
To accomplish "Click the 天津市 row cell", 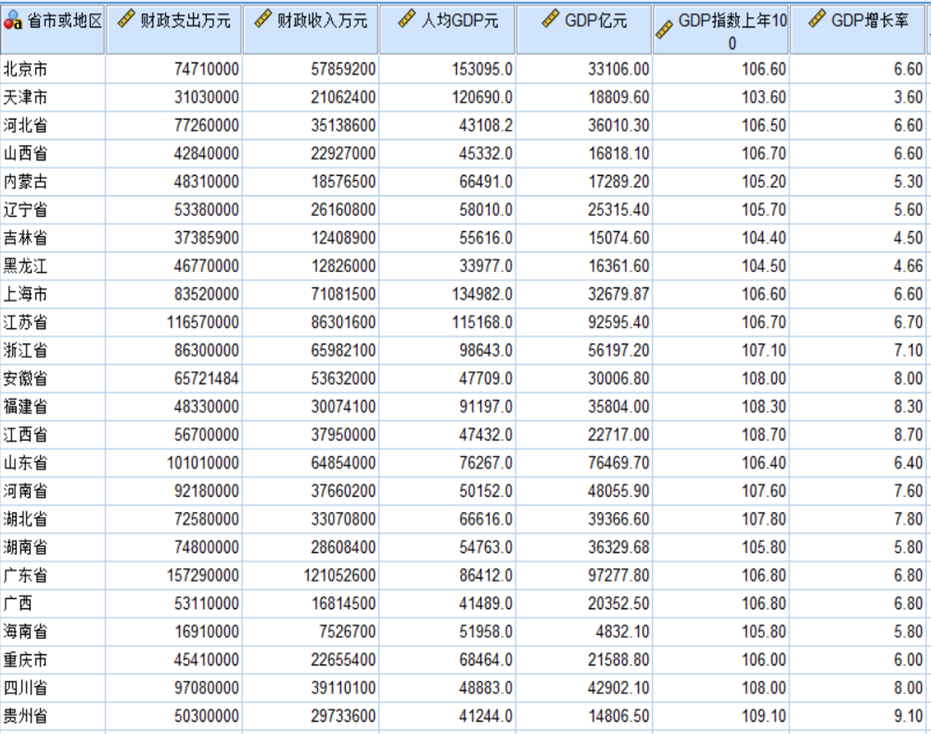I will pyautogui.click(x=53, y=97).
